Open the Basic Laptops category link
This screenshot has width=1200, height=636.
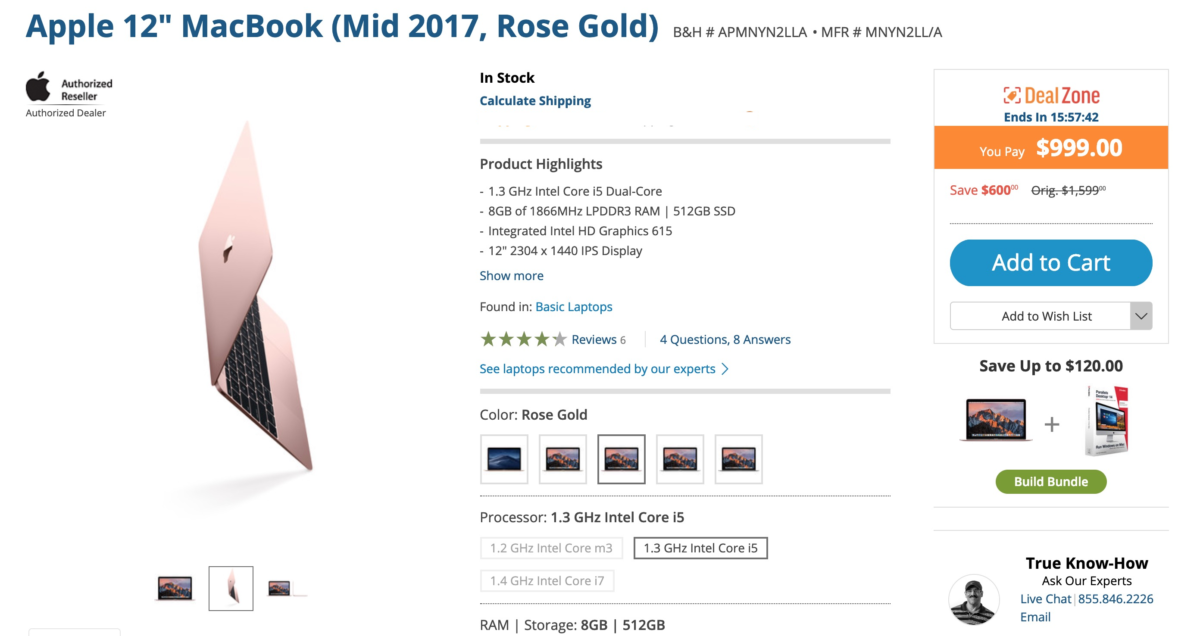(x=574, y=307)
